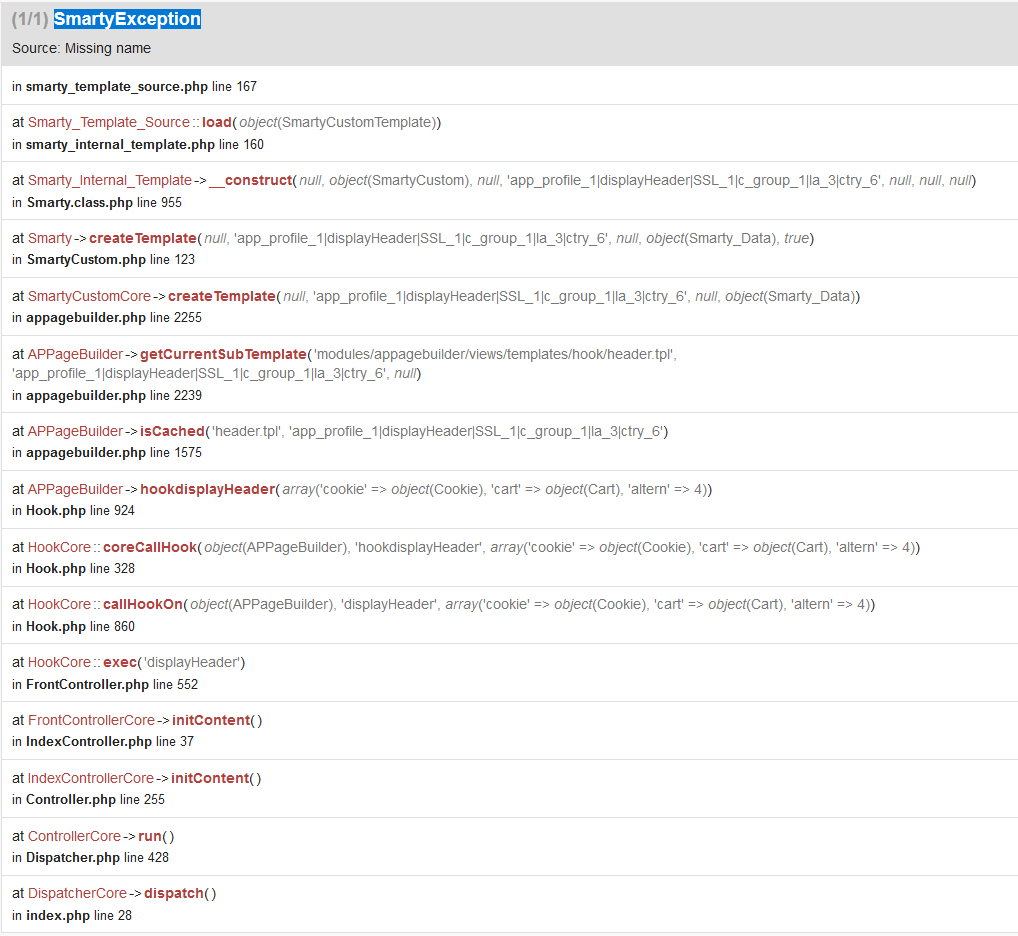Click the 'isCached' method name
The image size is (1018, 936).
click(172, 431)
